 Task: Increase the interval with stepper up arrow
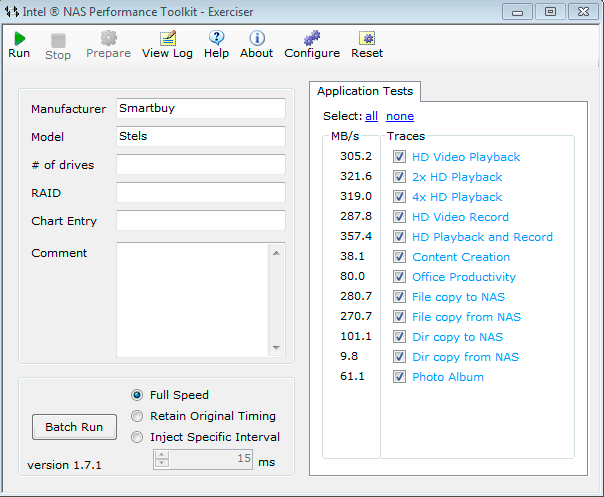coord(162,455)
